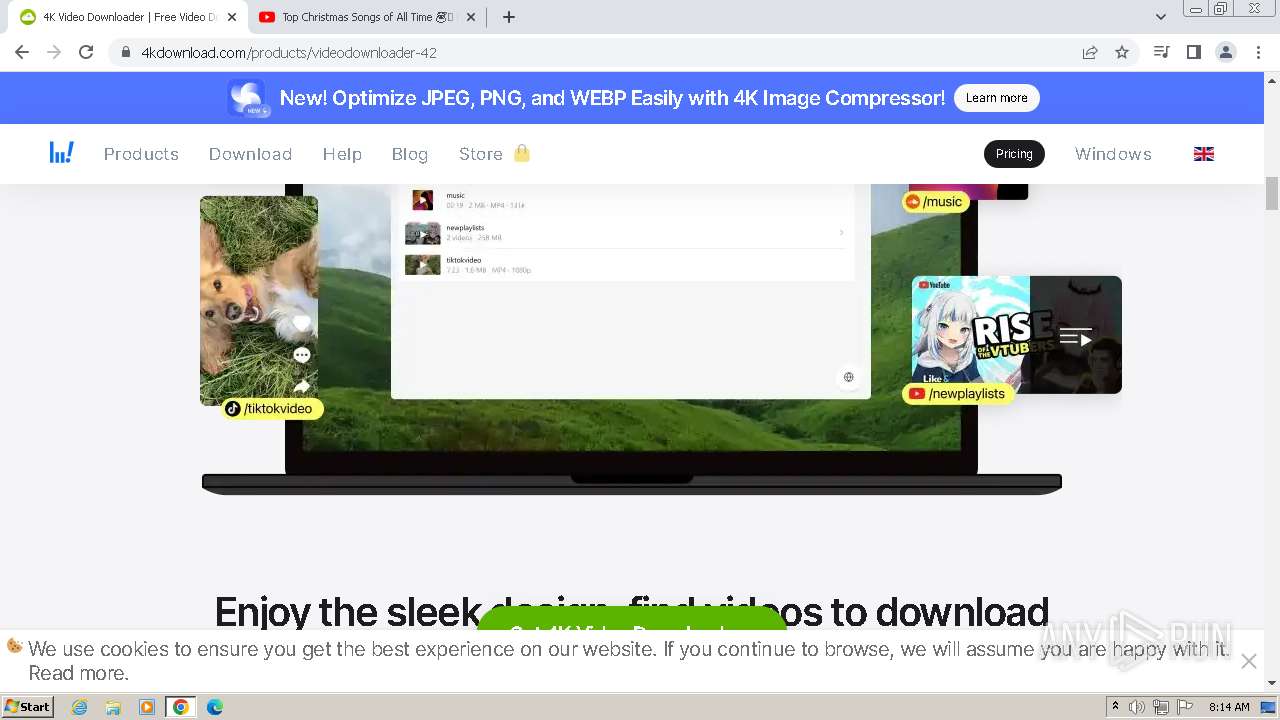Viewport: 1280px width, 720px height.
Task: Reload the page with the refresh icon
Action: point(86,52)
